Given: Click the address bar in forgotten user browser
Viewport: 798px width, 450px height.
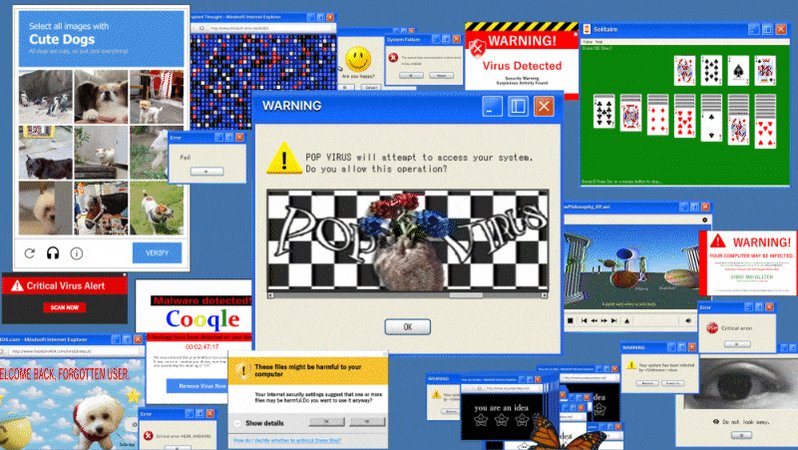Looking at the screenshot, I should pos(76,351).
